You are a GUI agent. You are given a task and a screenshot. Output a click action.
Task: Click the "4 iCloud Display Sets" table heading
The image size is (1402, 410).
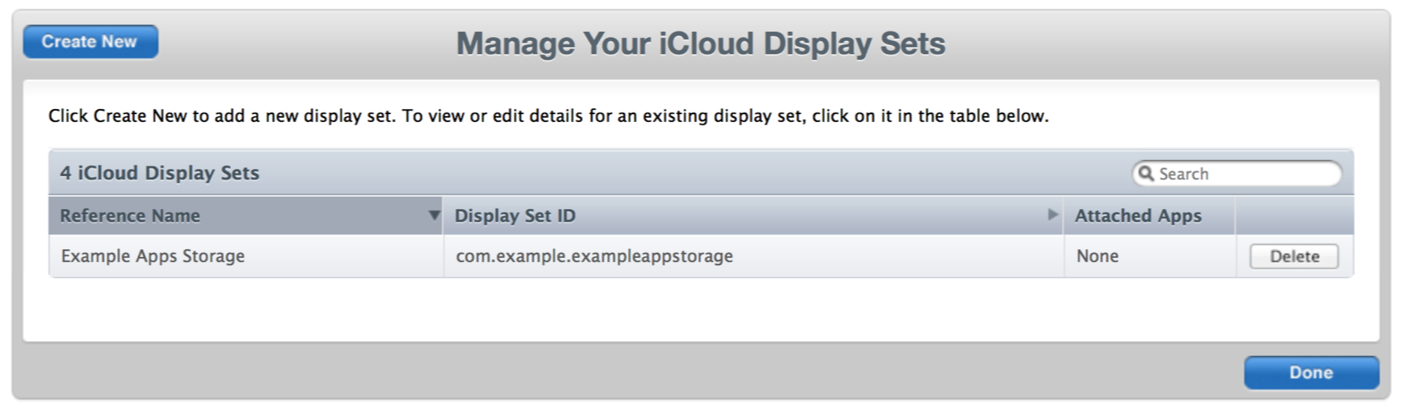pyautogui.click(x=160, y=173)
